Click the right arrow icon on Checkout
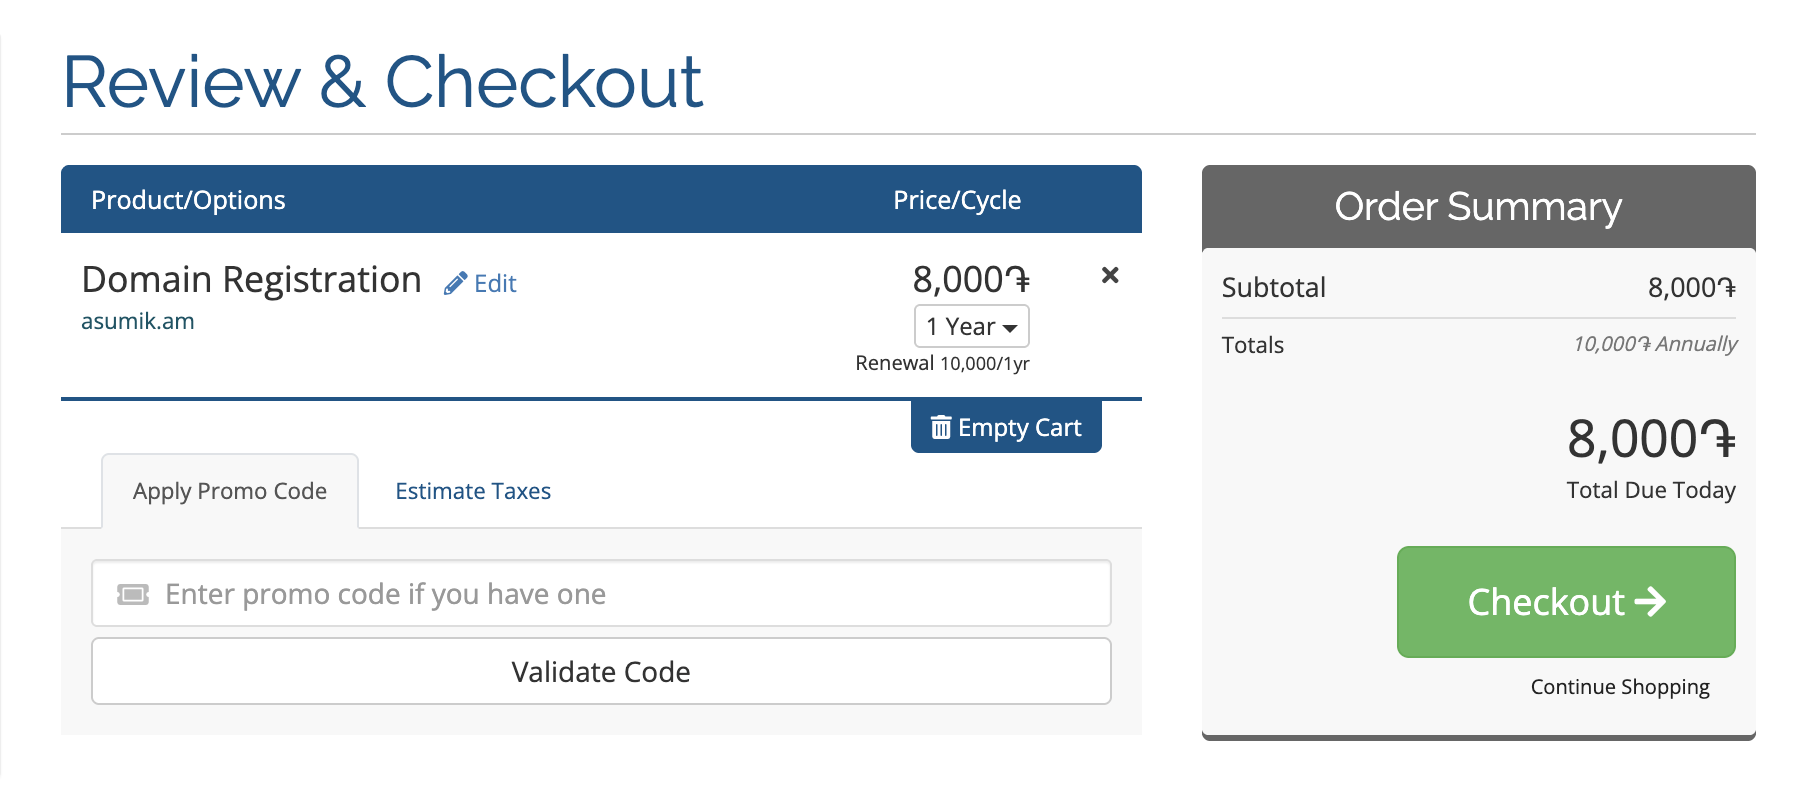Screen dimensions: 1814x808 (x=1650, y=601)
